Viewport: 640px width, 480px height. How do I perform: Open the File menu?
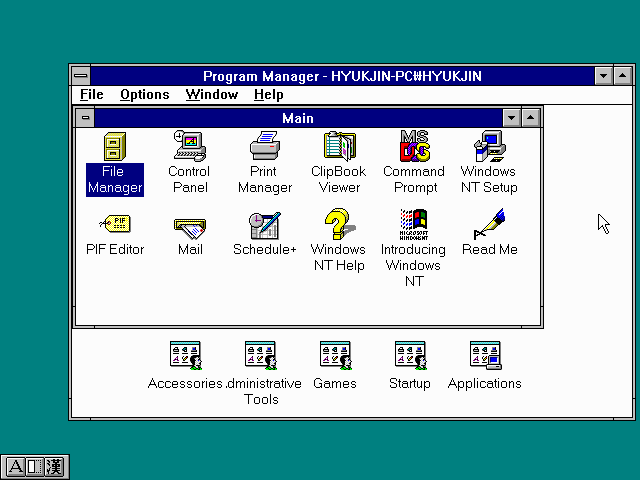click(91, 95)
